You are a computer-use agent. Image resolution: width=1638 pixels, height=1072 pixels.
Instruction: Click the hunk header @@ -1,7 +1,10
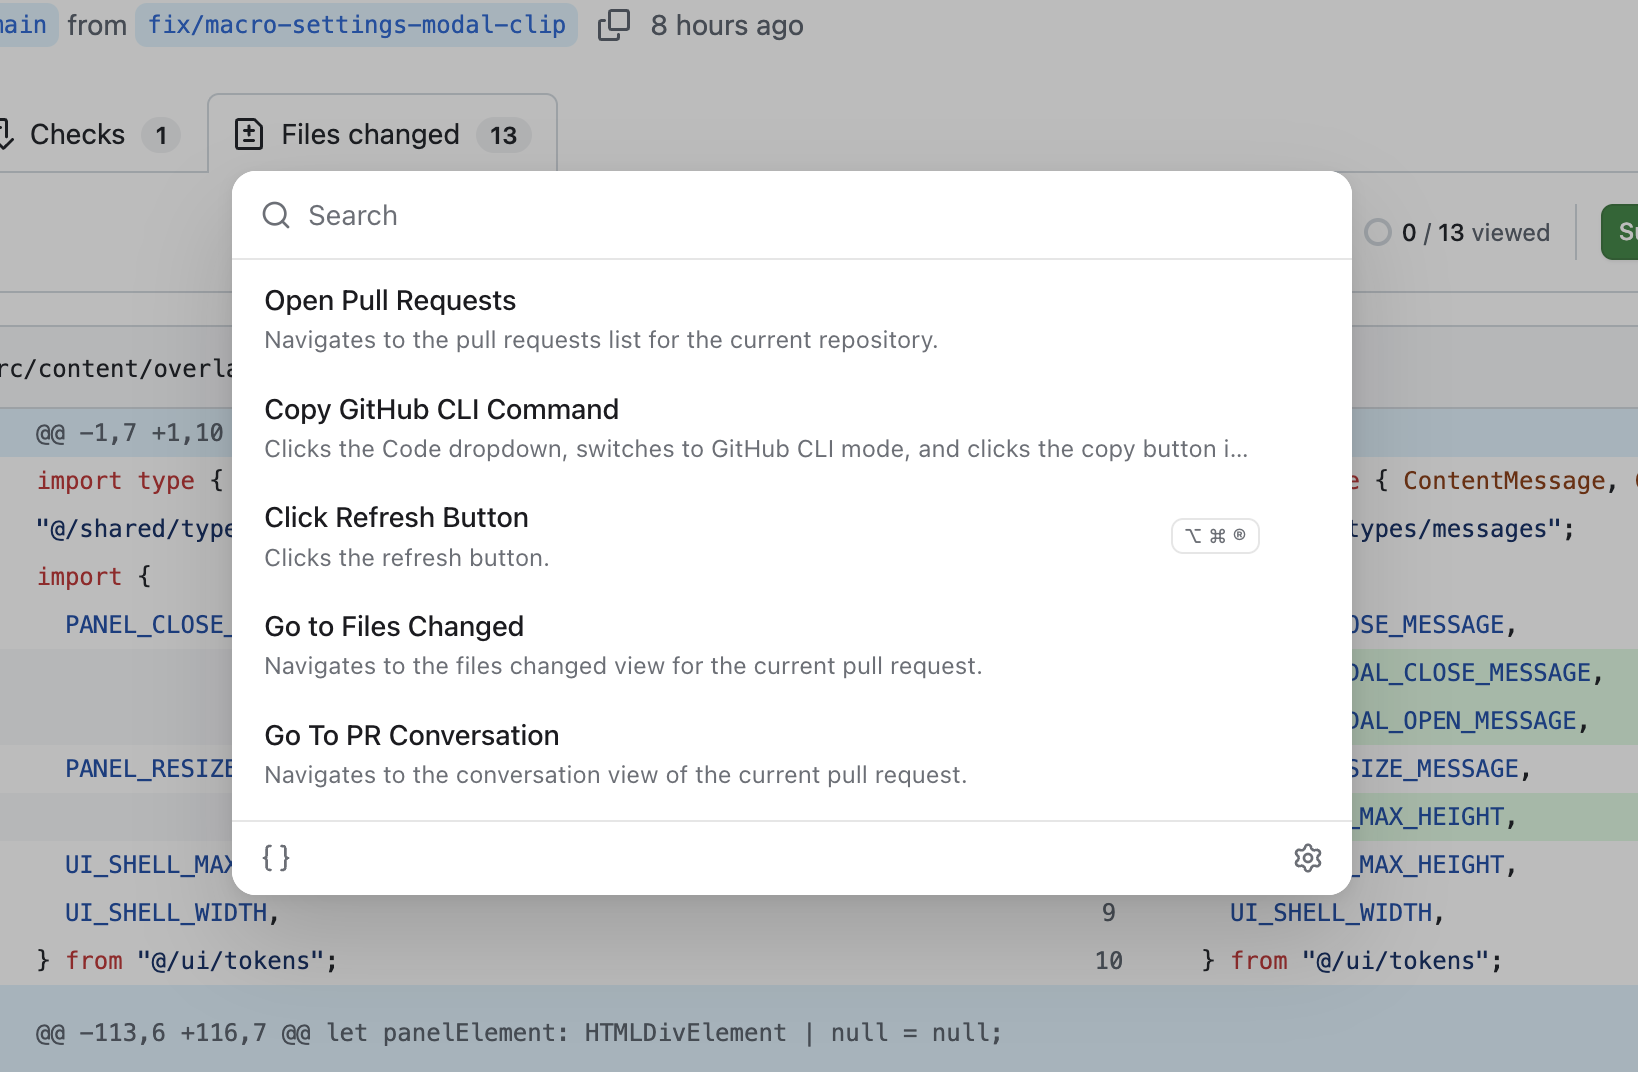(x=130, y=433)
